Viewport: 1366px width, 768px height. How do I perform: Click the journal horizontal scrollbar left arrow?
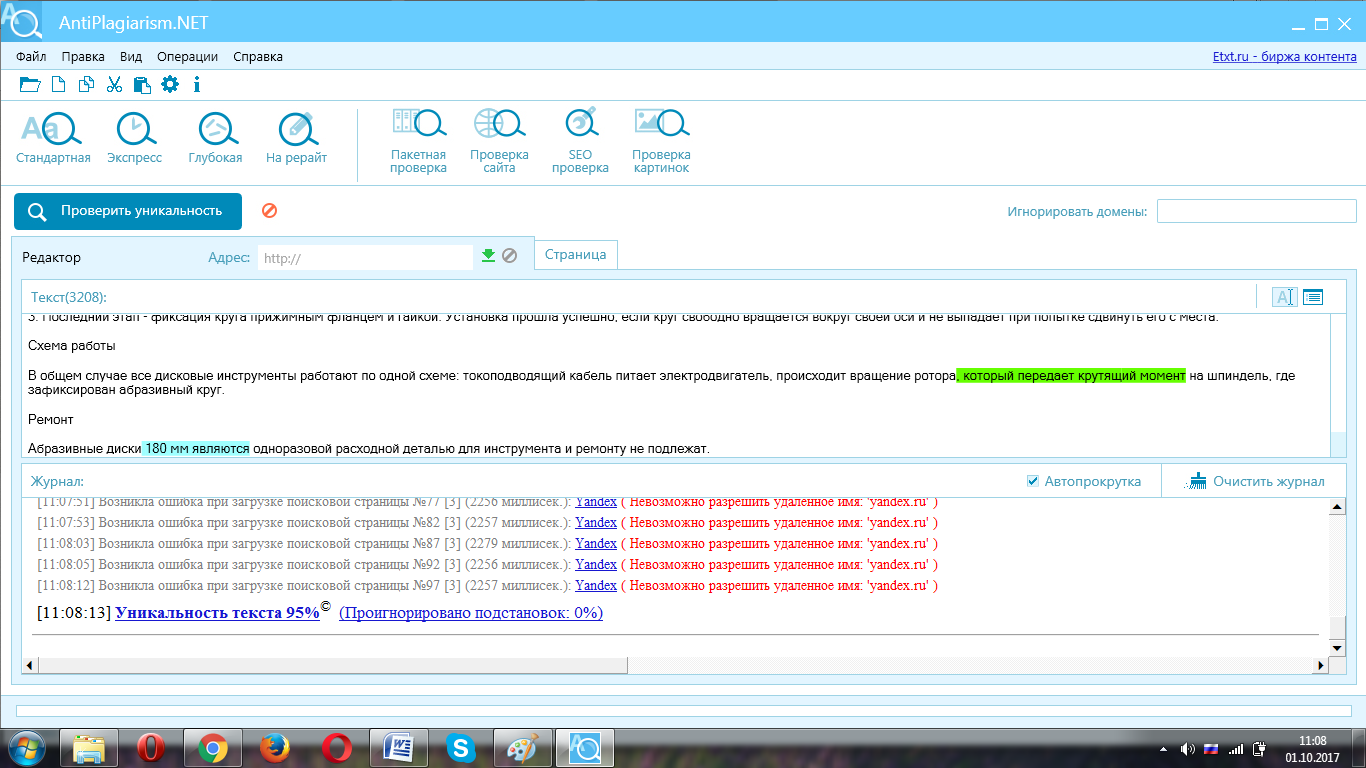[x=30, y=665]
